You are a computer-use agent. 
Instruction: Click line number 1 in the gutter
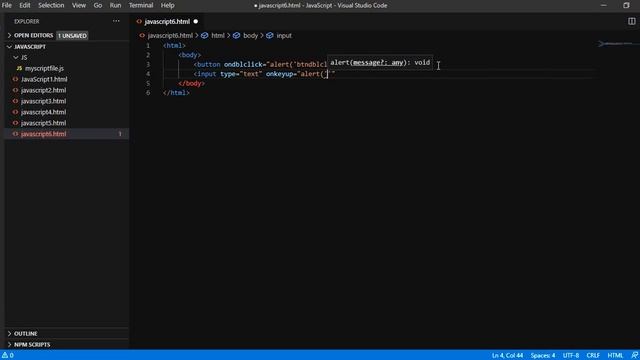click(148, 45)
